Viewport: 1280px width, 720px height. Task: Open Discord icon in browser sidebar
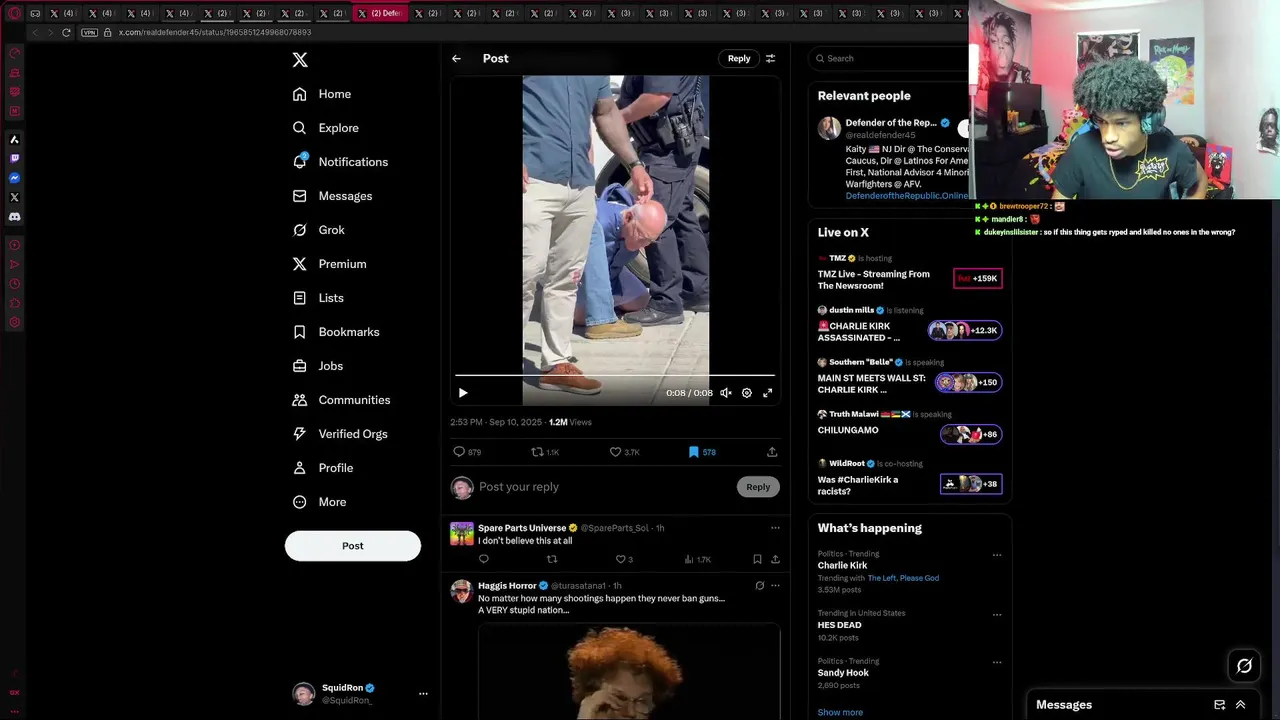pyautogui.click(x=14, y=216)
